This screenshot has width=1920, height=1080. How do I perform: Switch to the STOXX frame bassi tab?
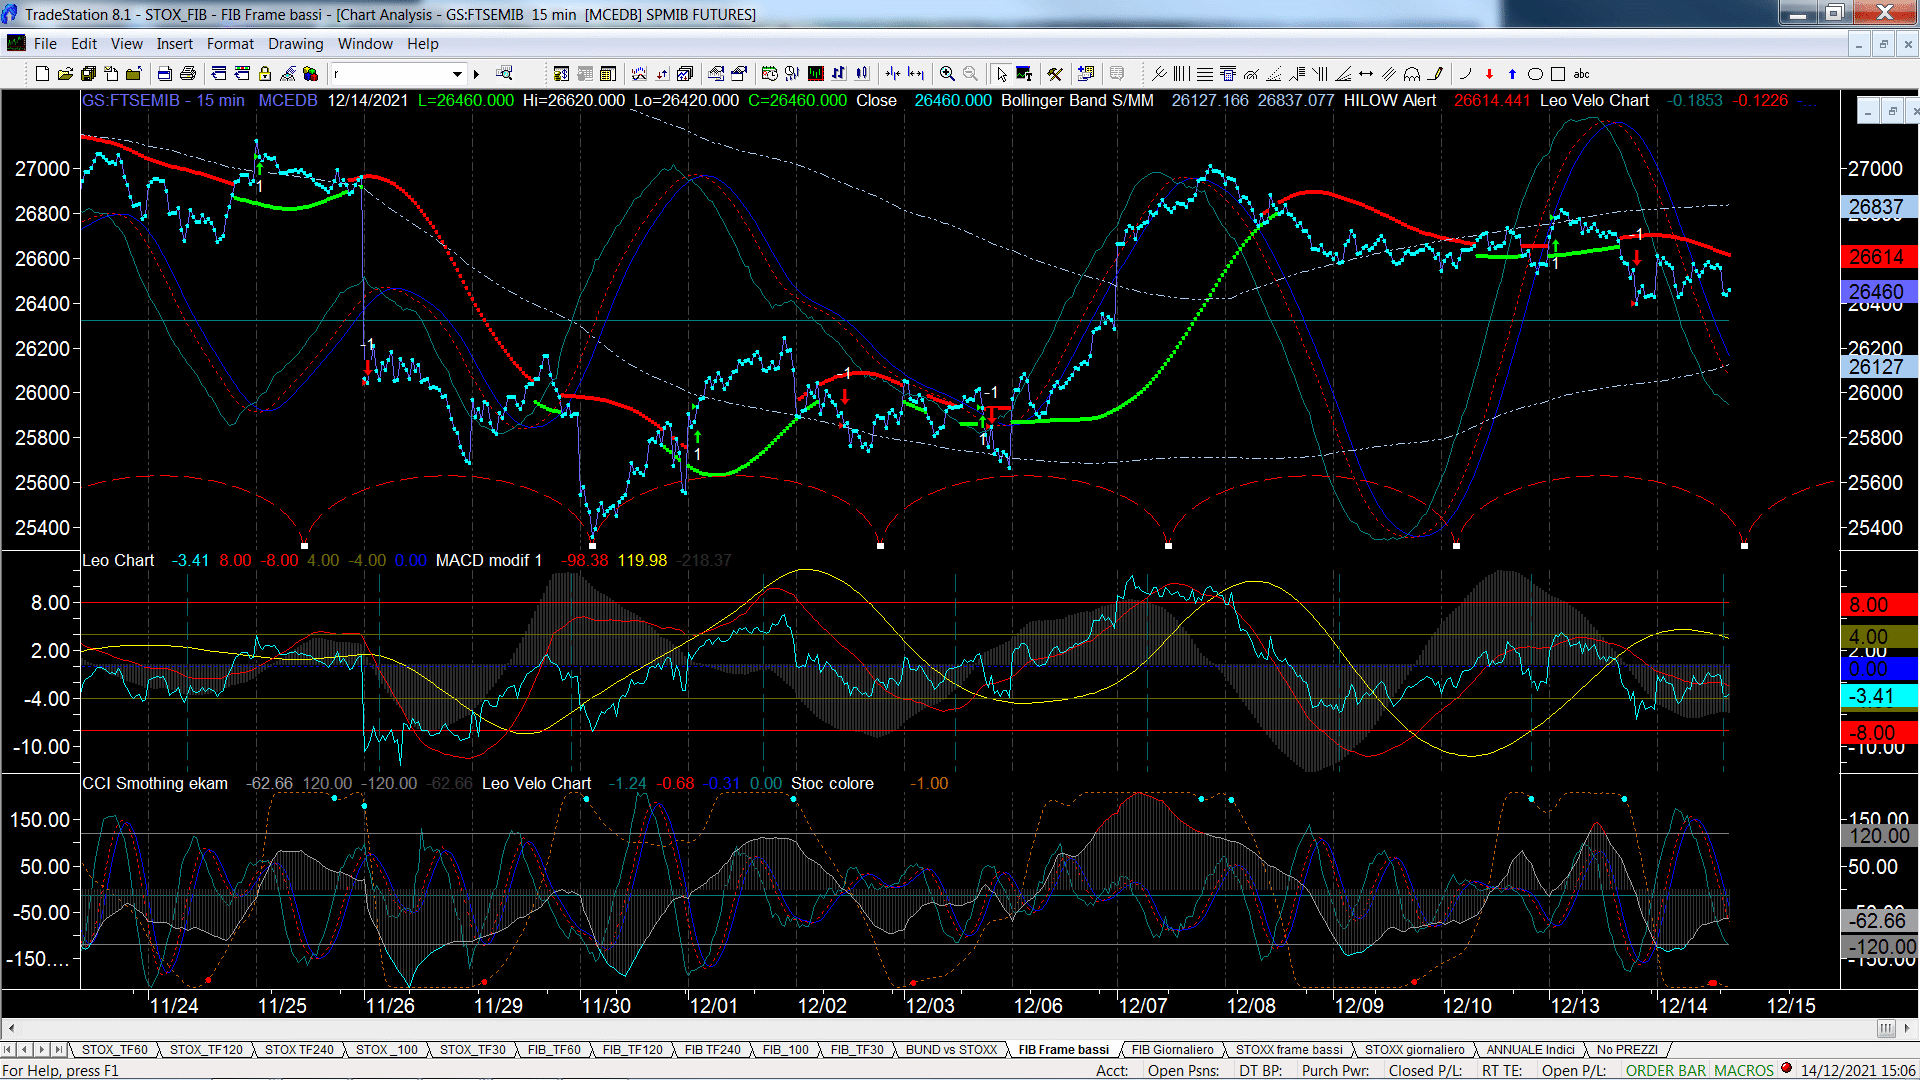tap(1289, 1049)
